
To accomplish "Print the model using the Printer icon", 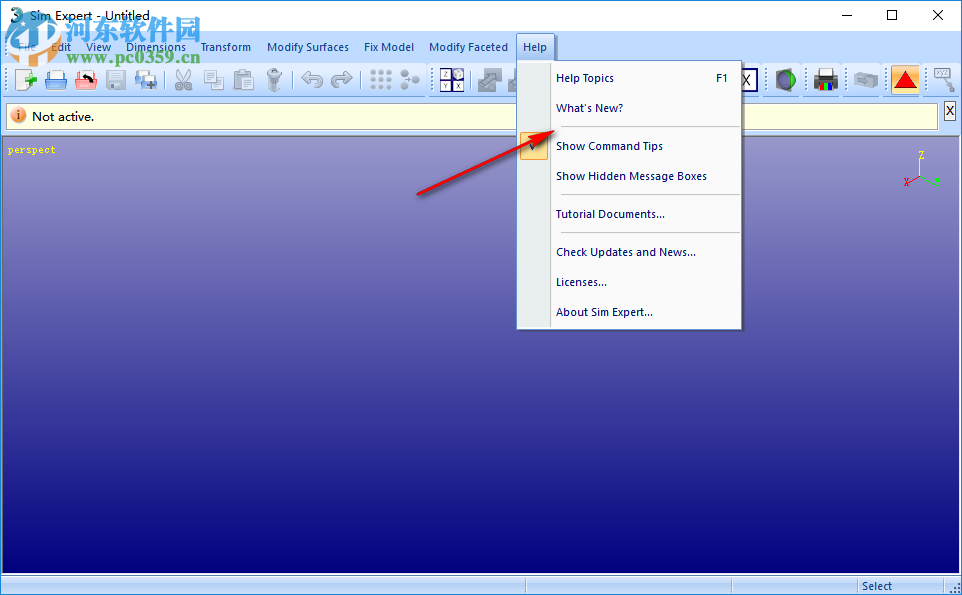I will (824, 80).
